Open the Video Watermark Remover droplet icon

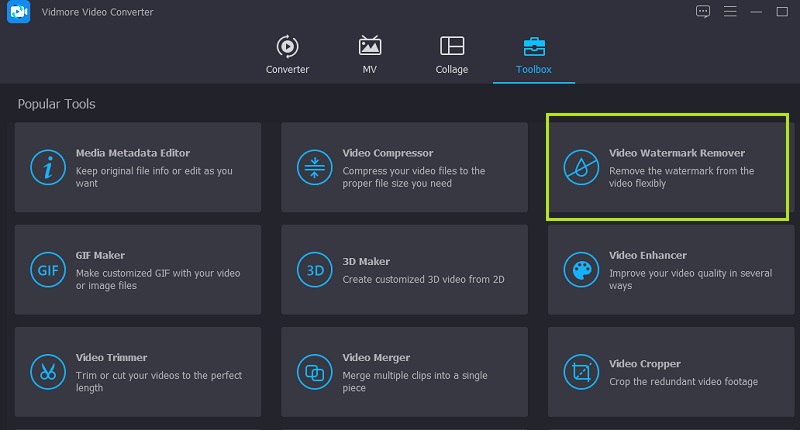coord(580,168)
